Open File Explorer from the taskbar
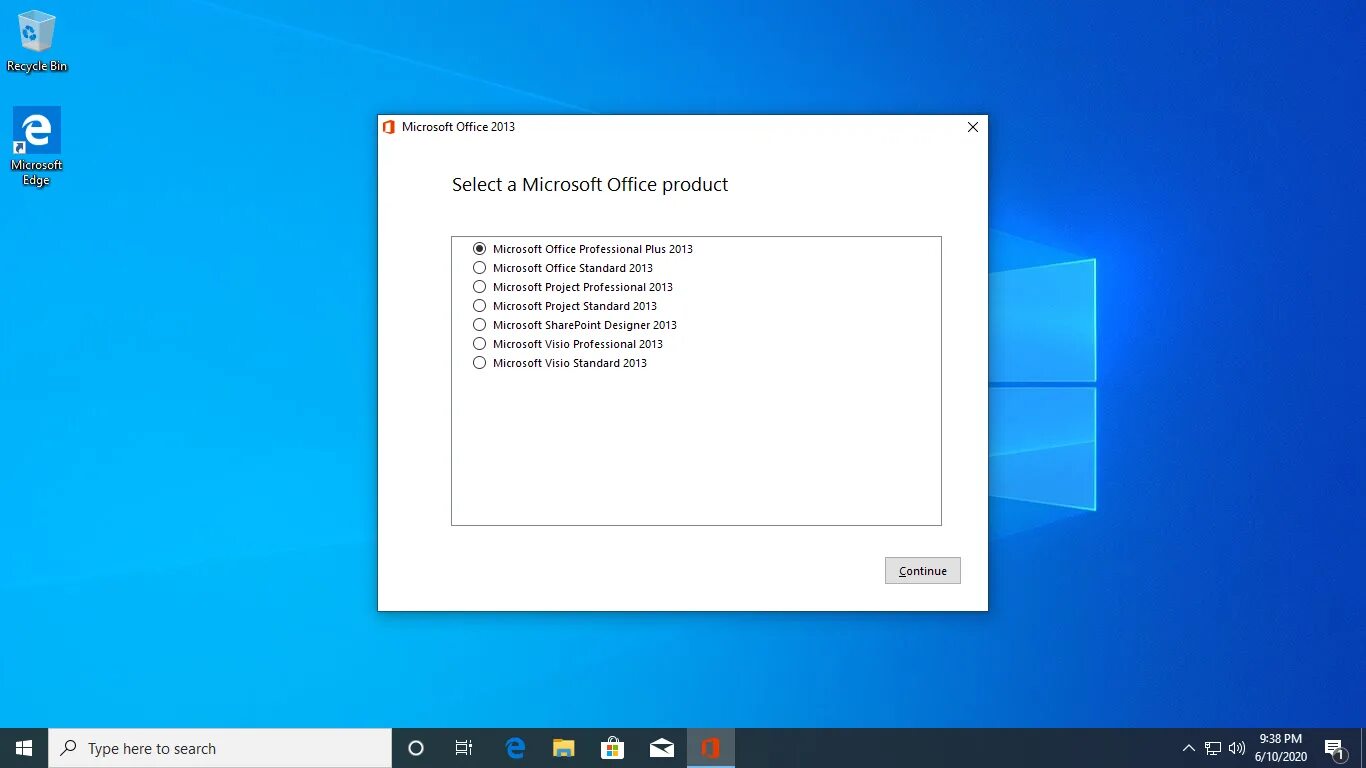The image size is (1366, 768). [x=563, y=747]
